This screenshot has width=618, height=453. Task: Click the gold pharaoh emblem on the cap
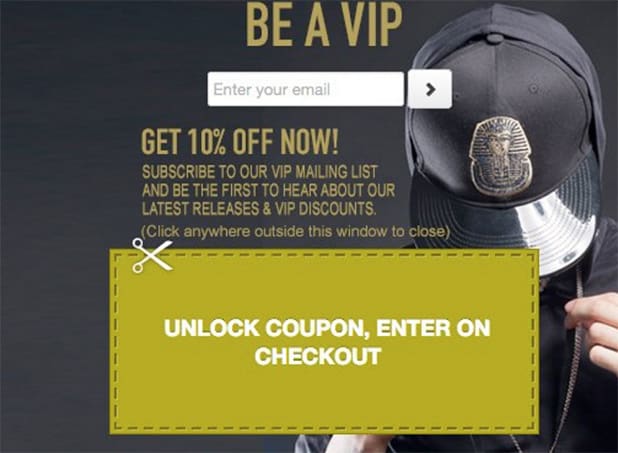point(500,157)
